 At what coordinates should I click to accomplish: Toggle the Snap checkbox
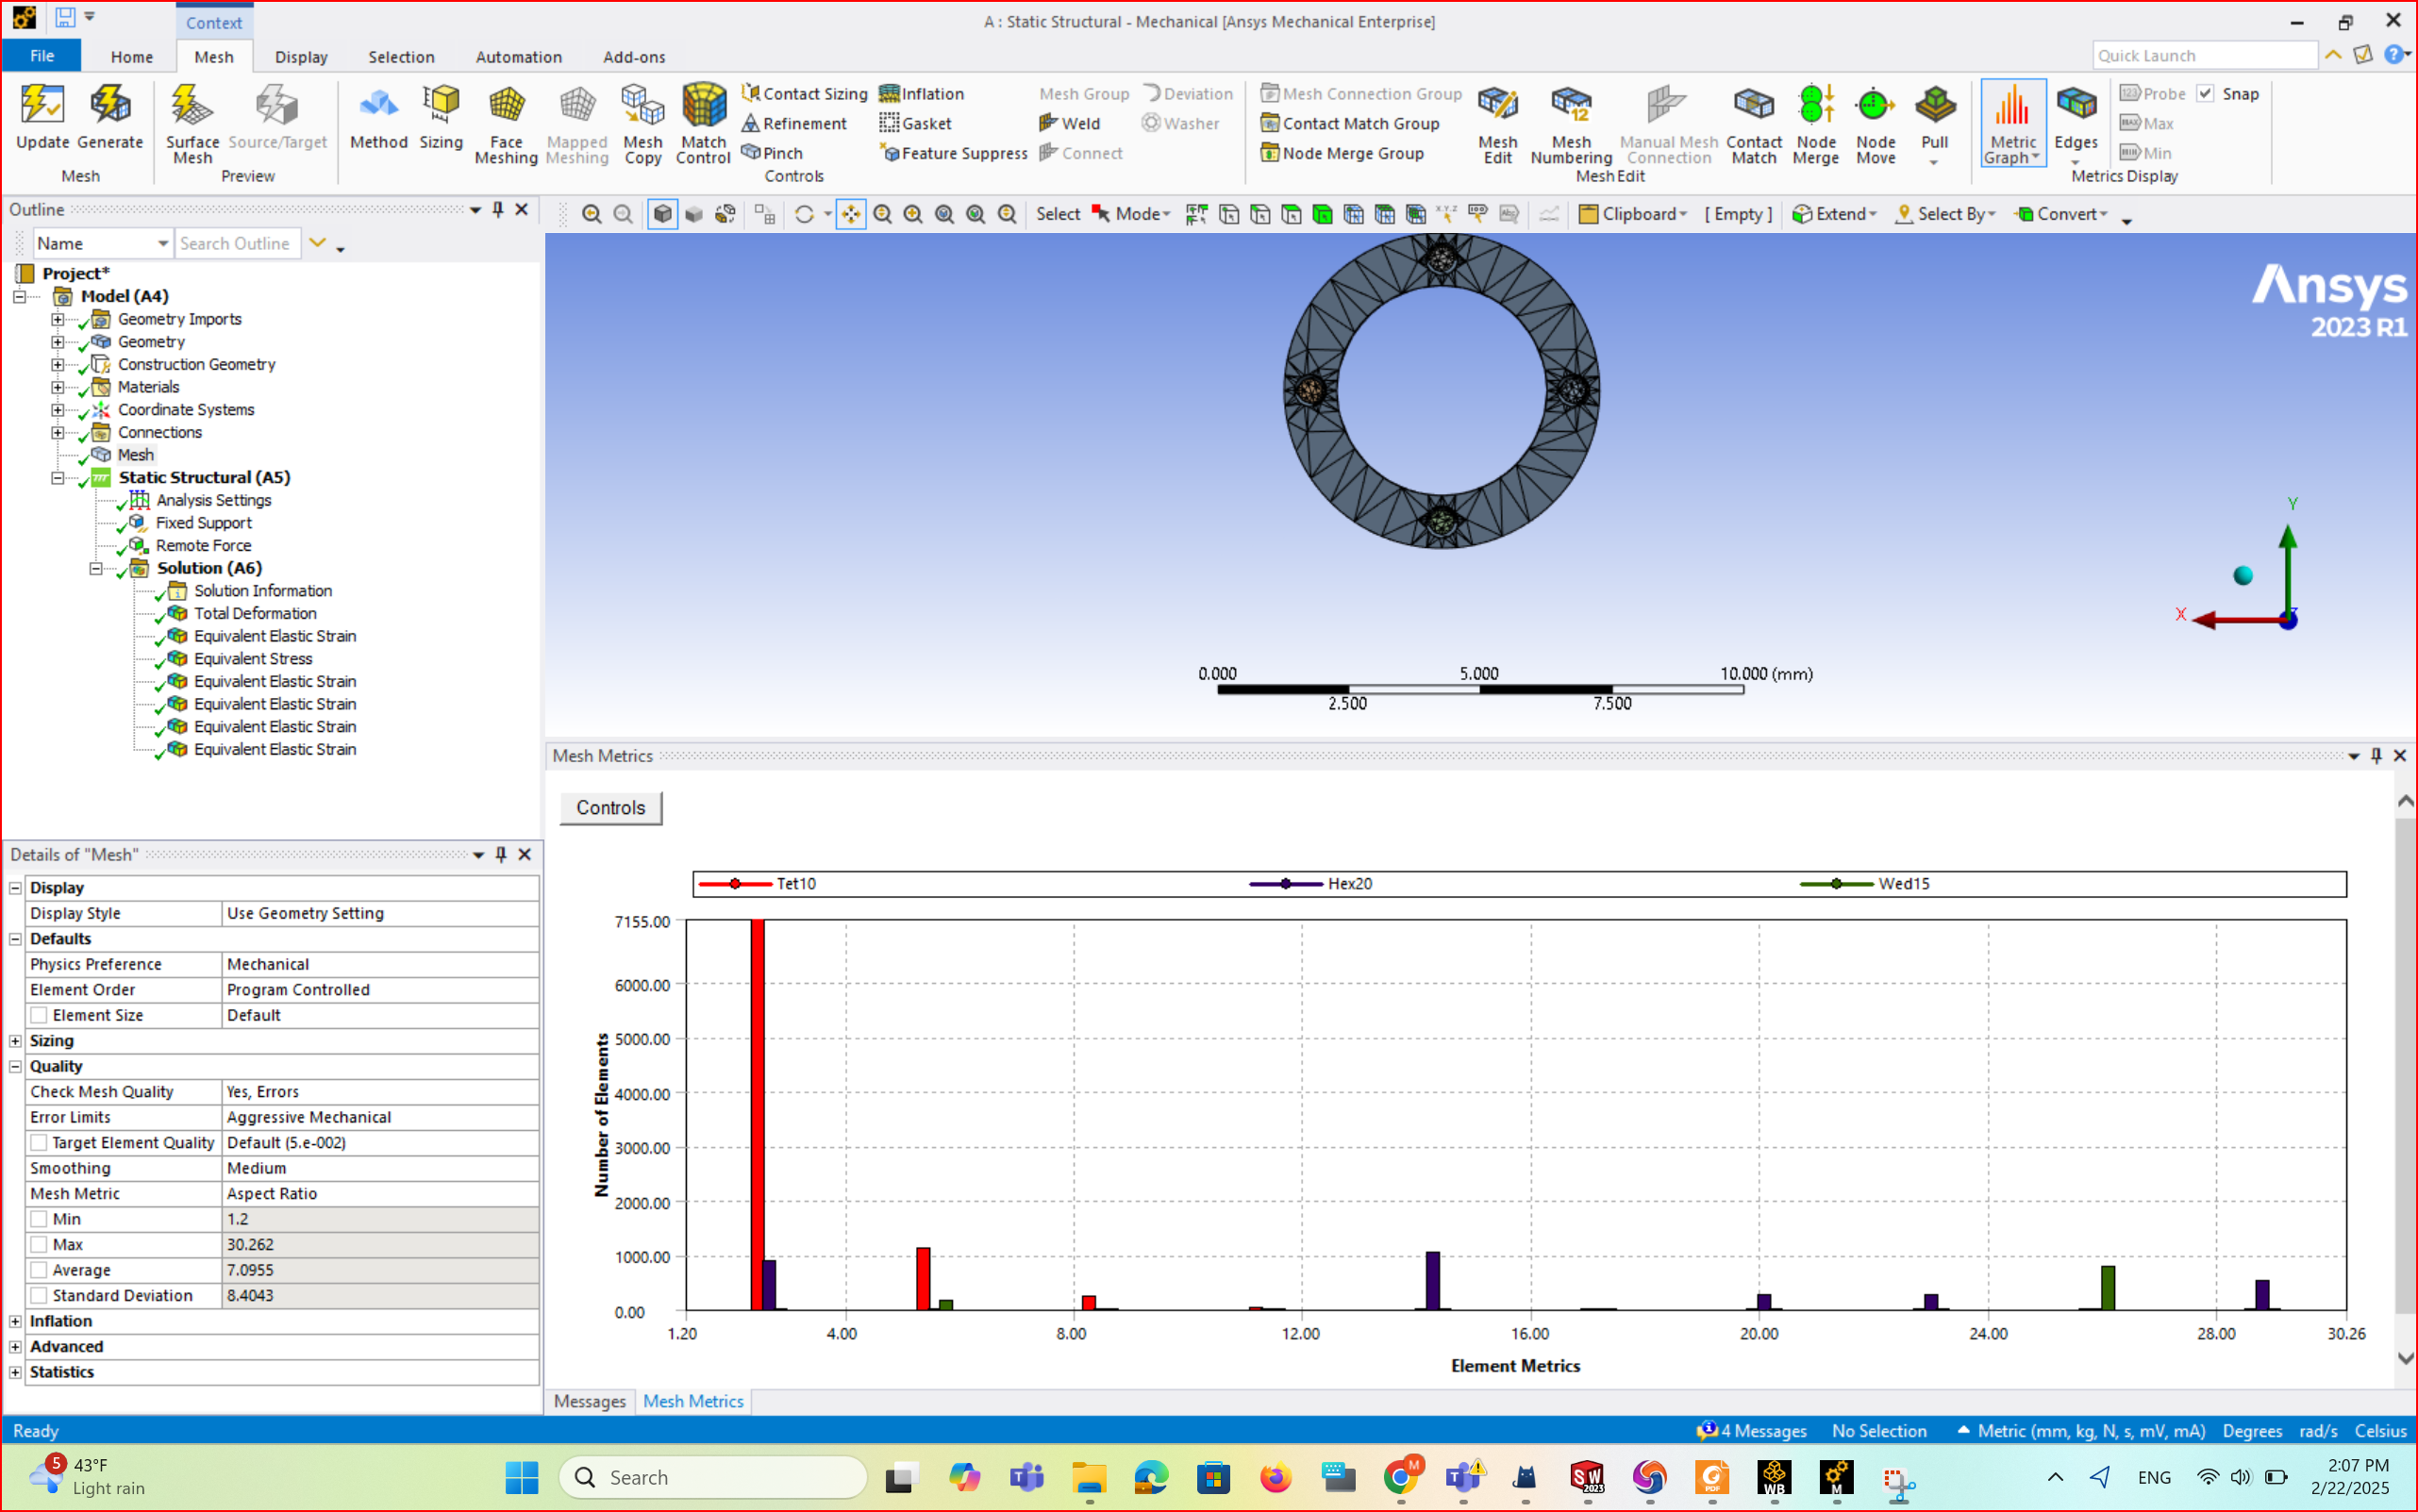pyautogui.click(x=2205, y=94)
